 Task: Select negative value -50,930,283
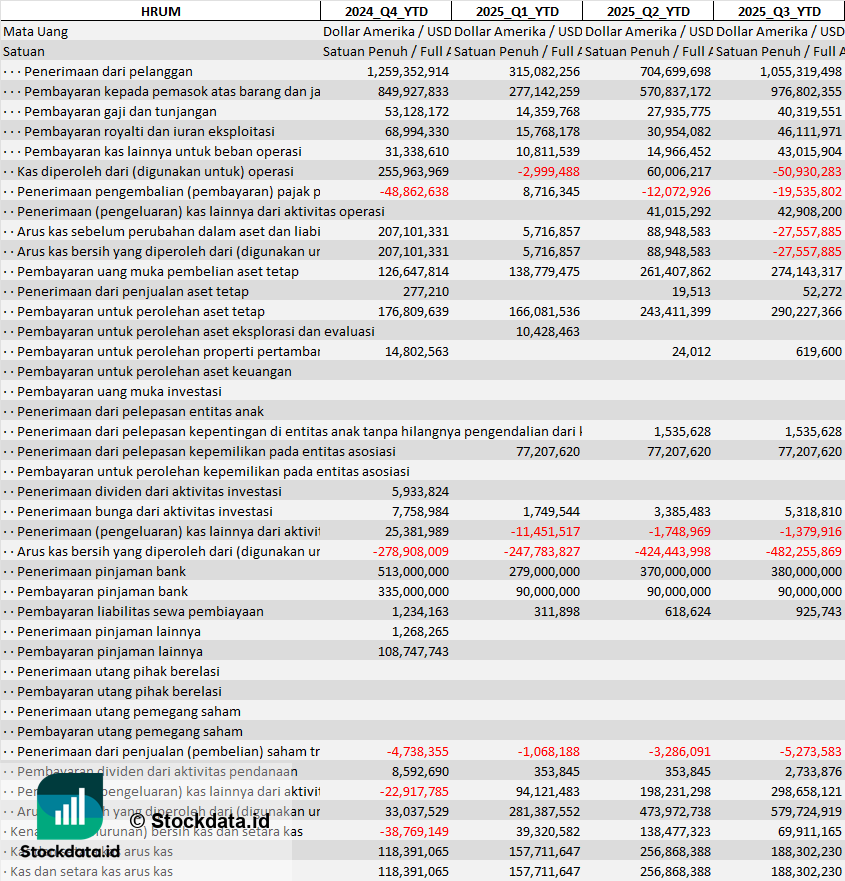click(x=807, y=172)
